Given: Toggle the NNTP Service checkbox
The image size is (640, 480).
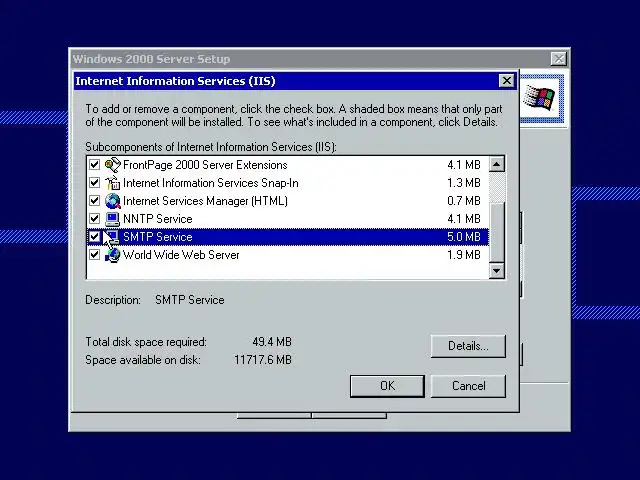Looking at the screenshot, I should tap(94, 219).
